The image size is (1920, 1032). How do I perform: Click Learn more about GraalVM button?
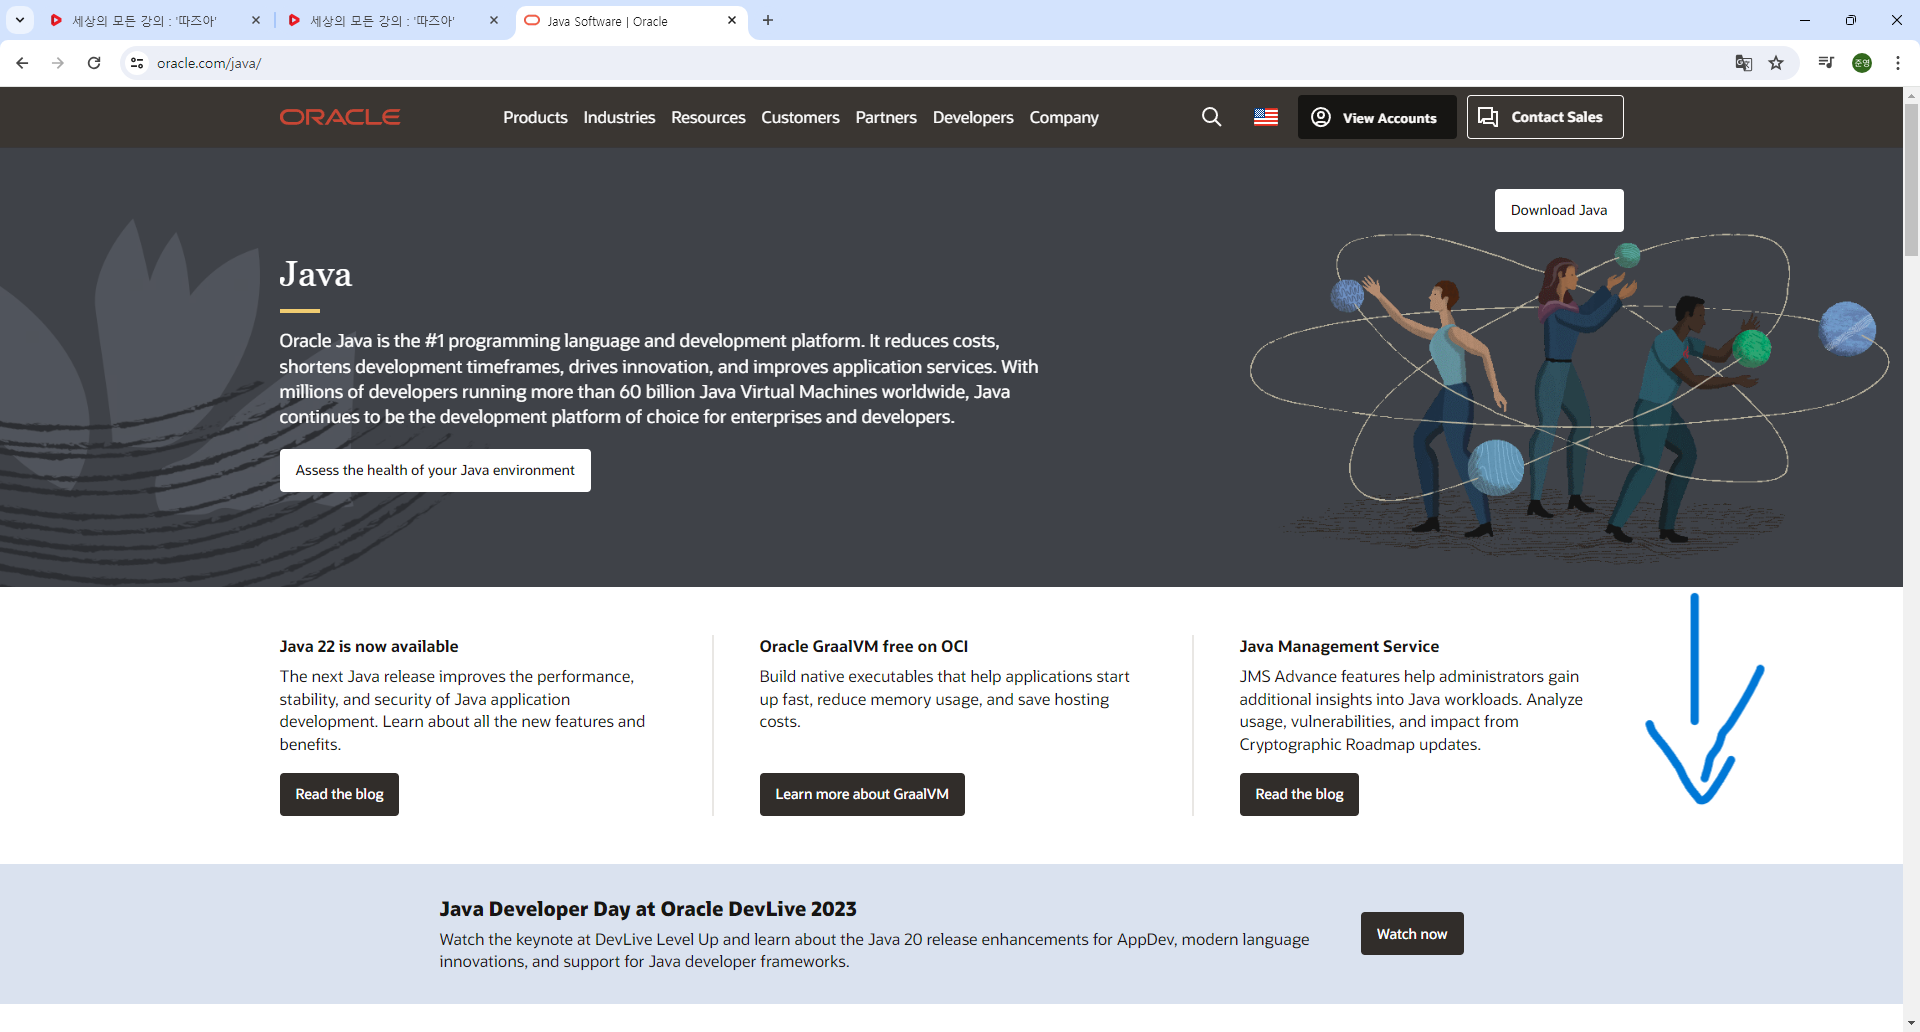862,794
